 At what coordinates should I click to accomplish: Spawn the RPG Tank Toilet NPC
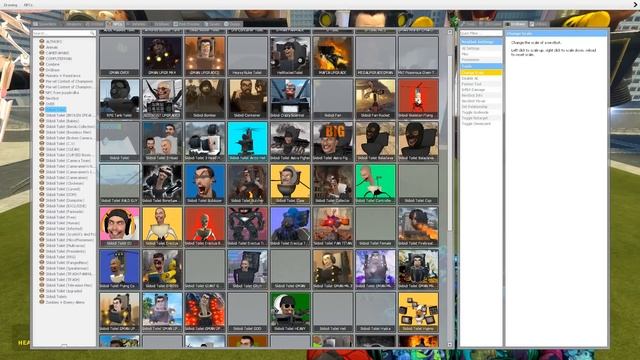119,99
